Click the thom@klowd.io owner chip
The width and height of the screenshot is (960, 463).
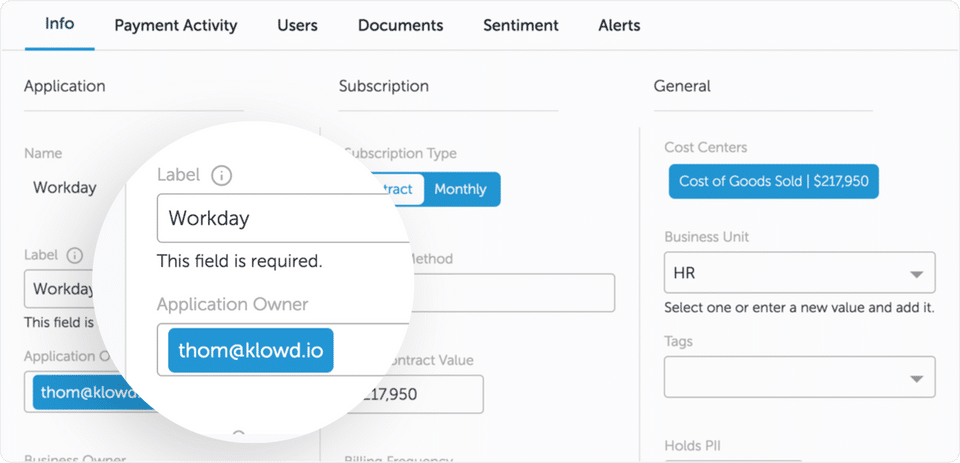pos(251,351)
